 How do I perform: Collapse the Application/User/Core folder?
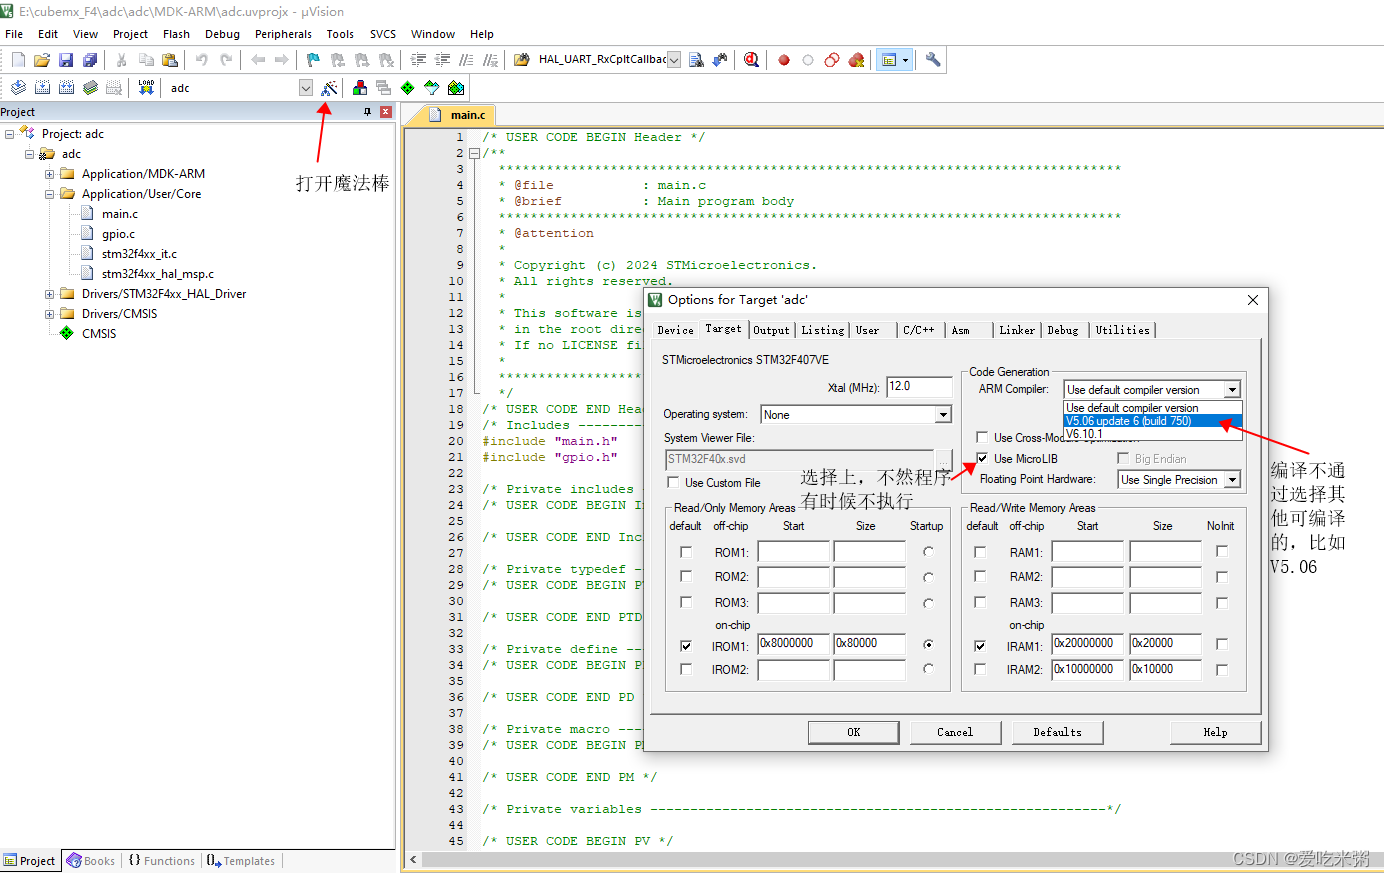pyautogui.click(x=48, y=193)
